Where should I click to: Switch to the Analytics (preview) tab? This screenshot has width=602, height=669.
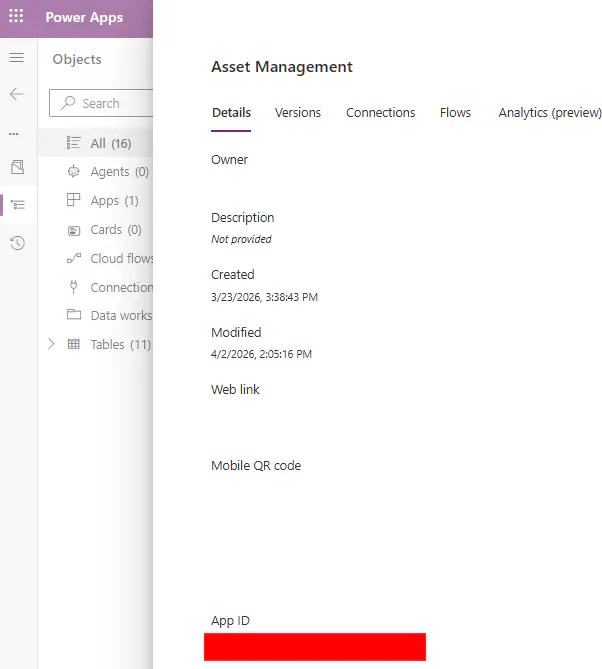550,113
